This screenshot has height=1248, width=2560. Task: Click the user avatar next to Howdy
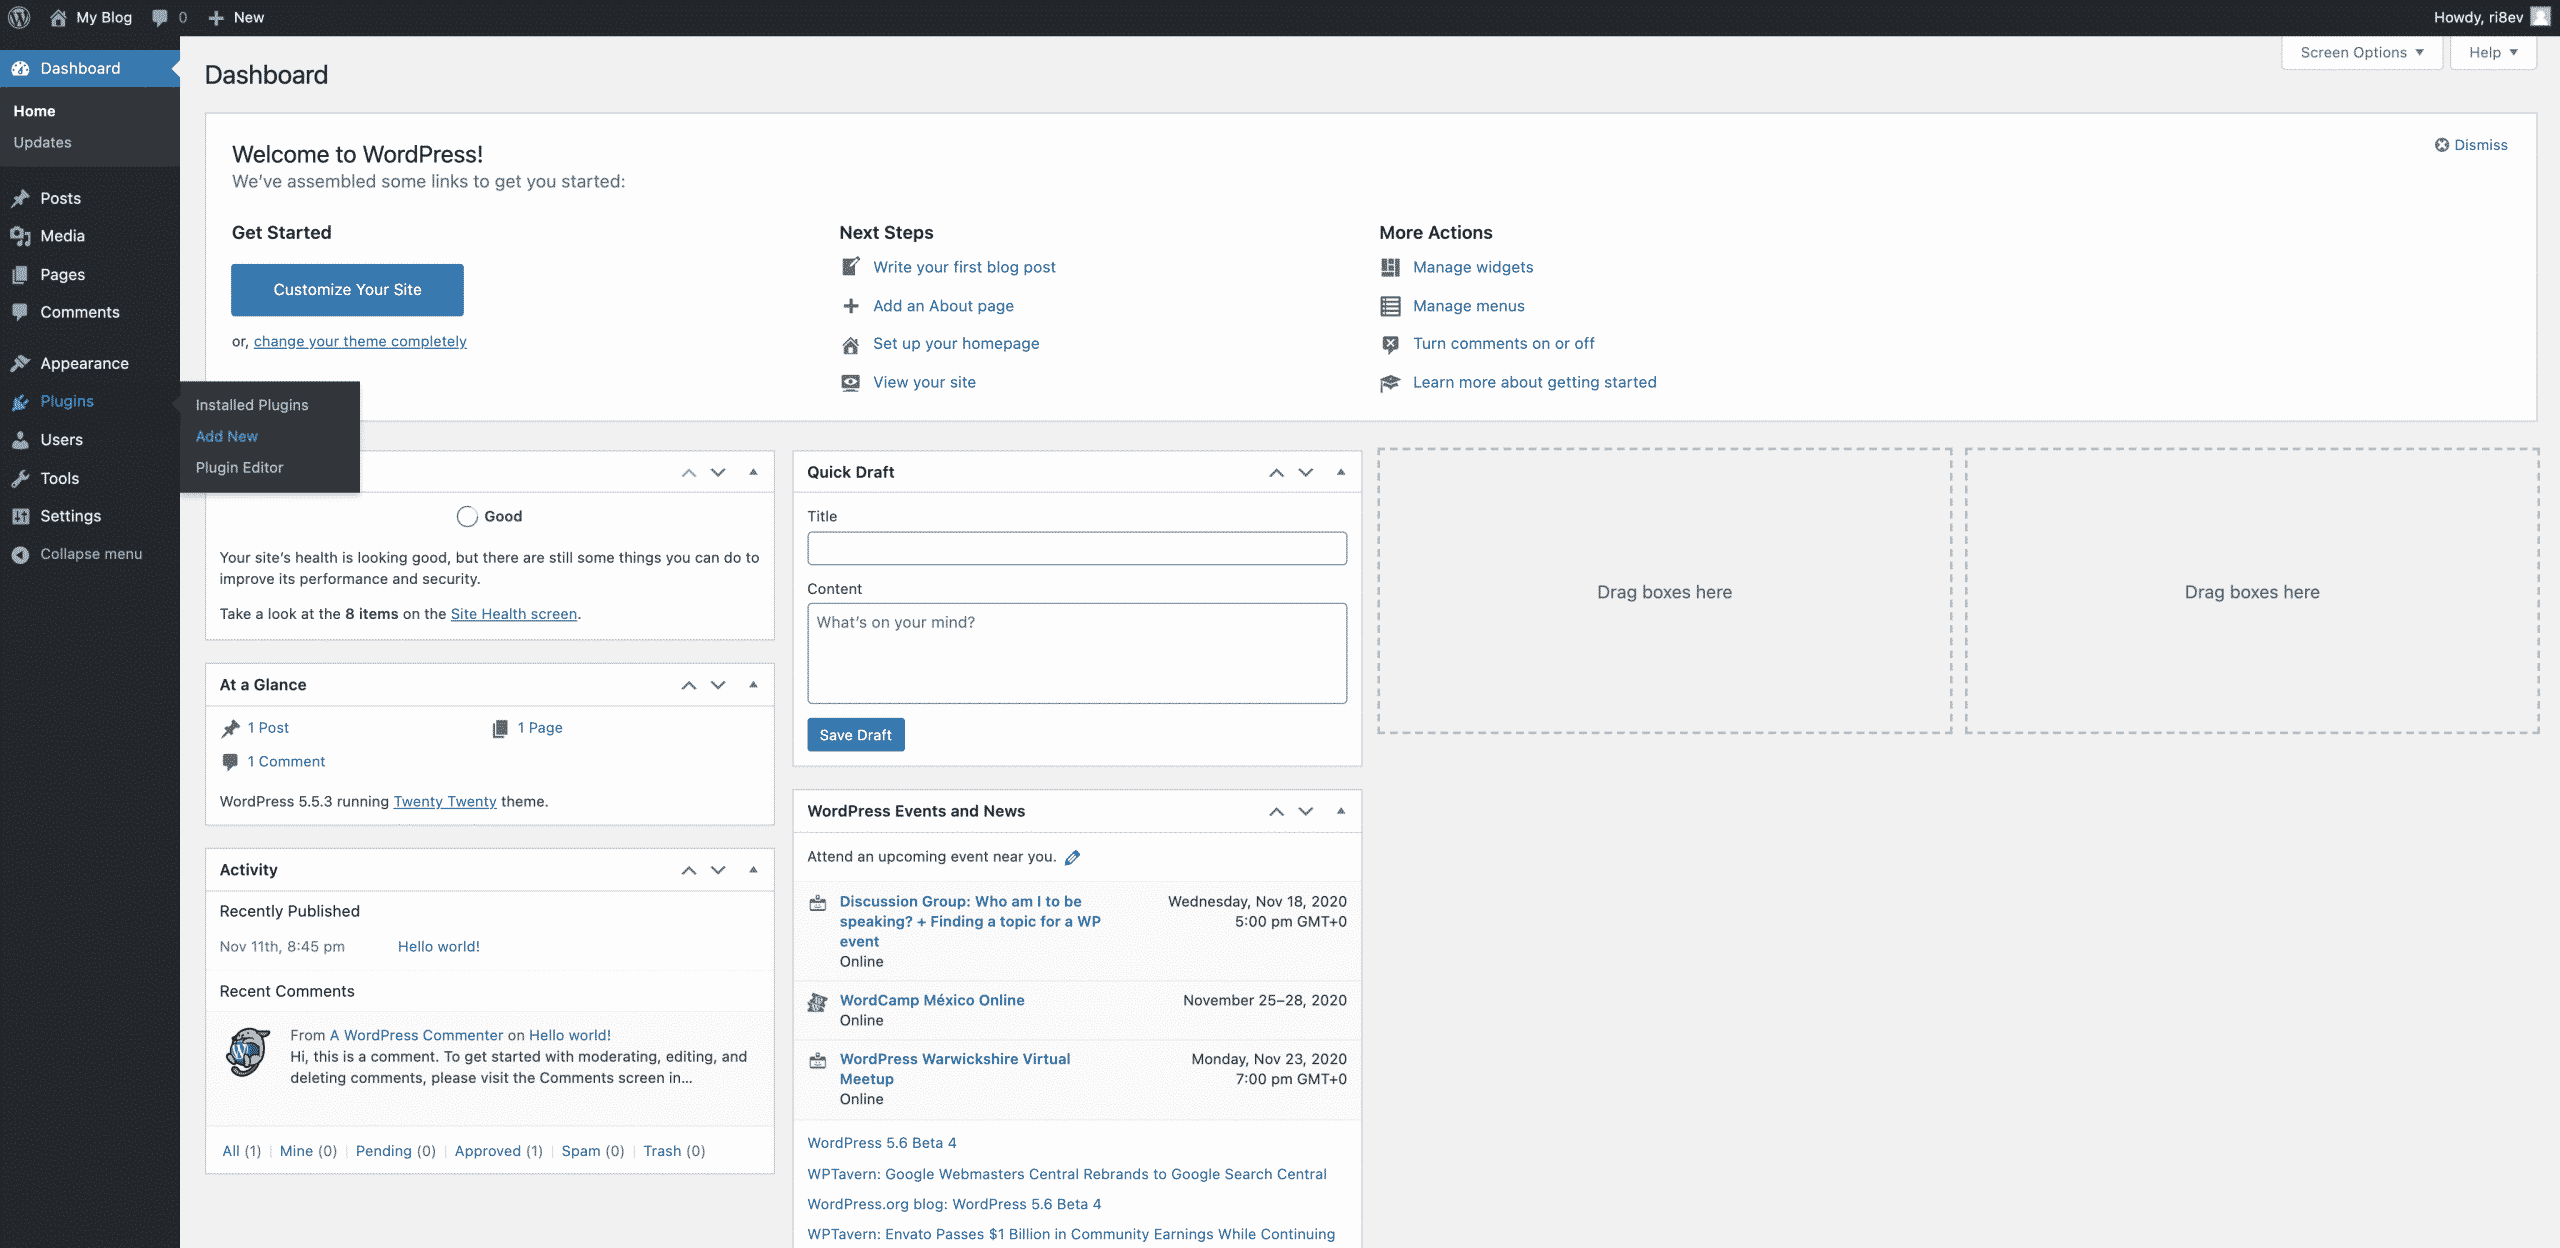pos(2540,17)
